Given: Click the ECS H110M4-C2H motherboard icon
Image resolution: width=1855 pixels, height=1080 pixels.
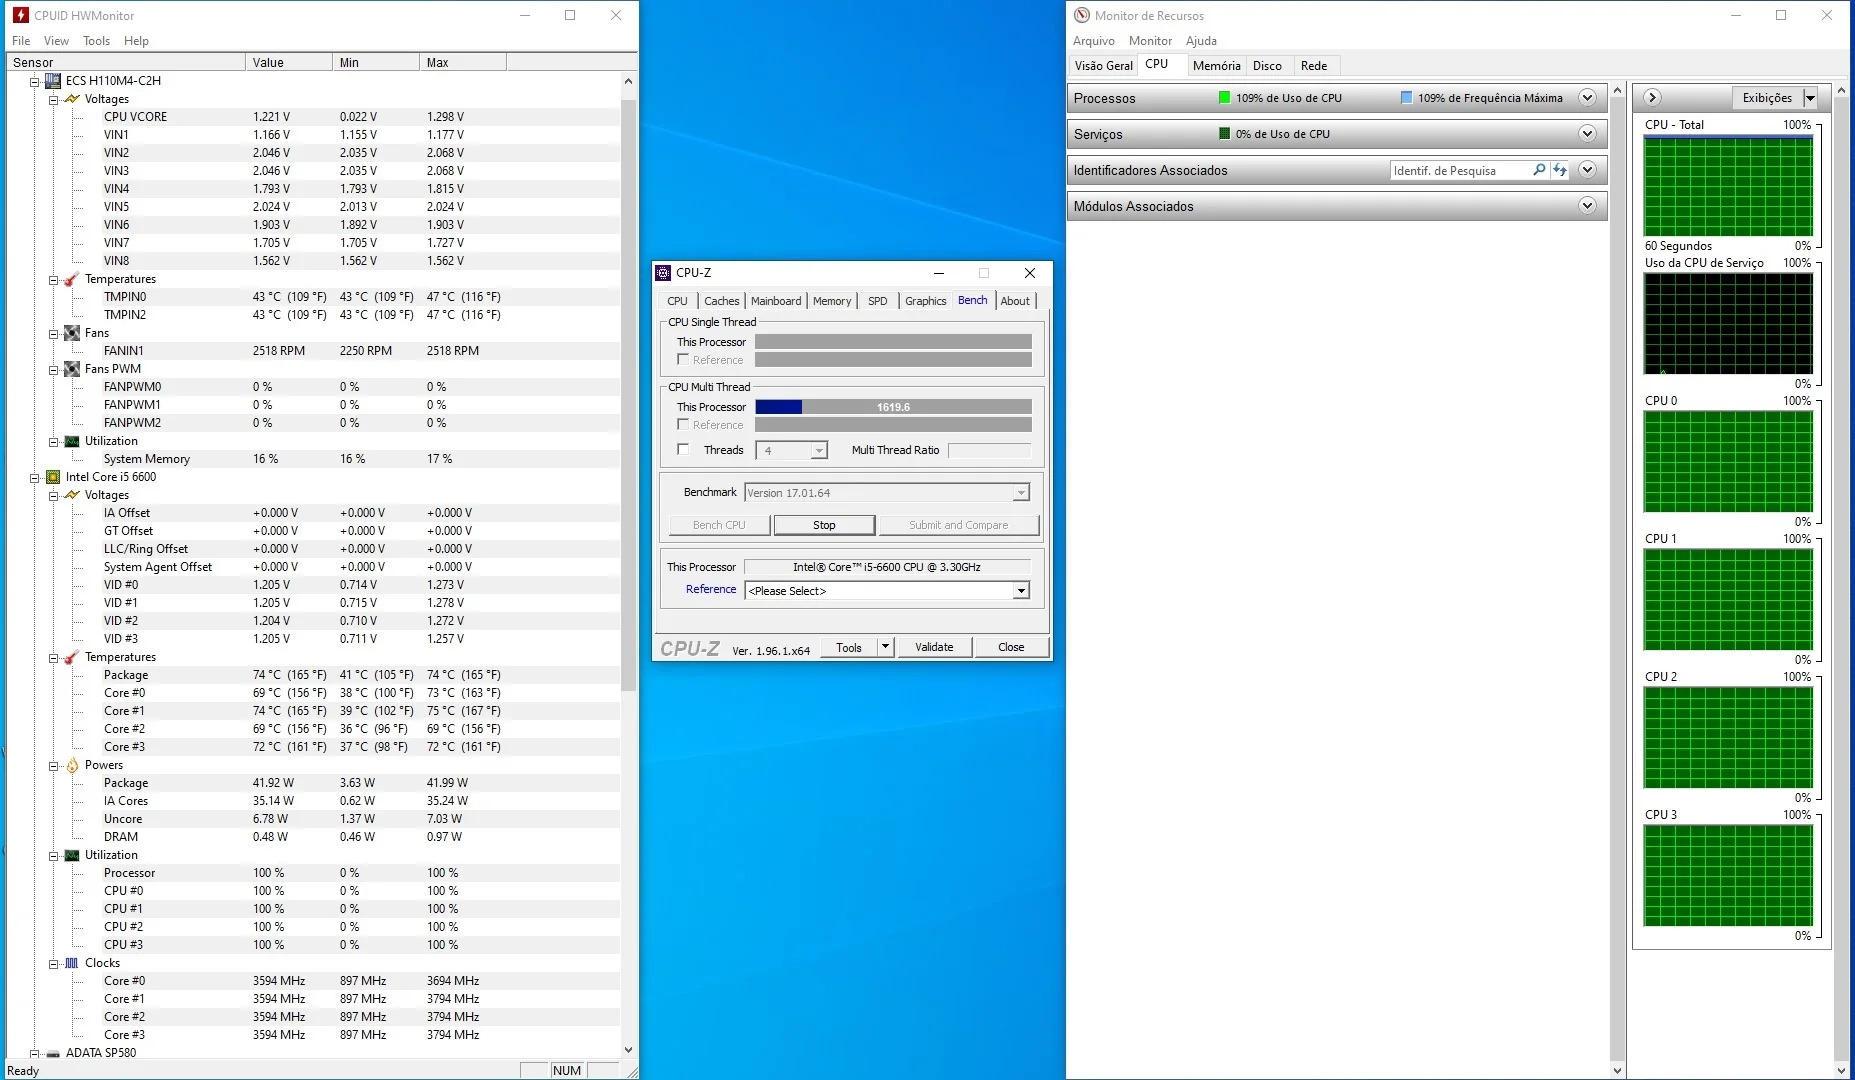Looking at the screenshot, I should pyautogui.click(x=53, y=81).
